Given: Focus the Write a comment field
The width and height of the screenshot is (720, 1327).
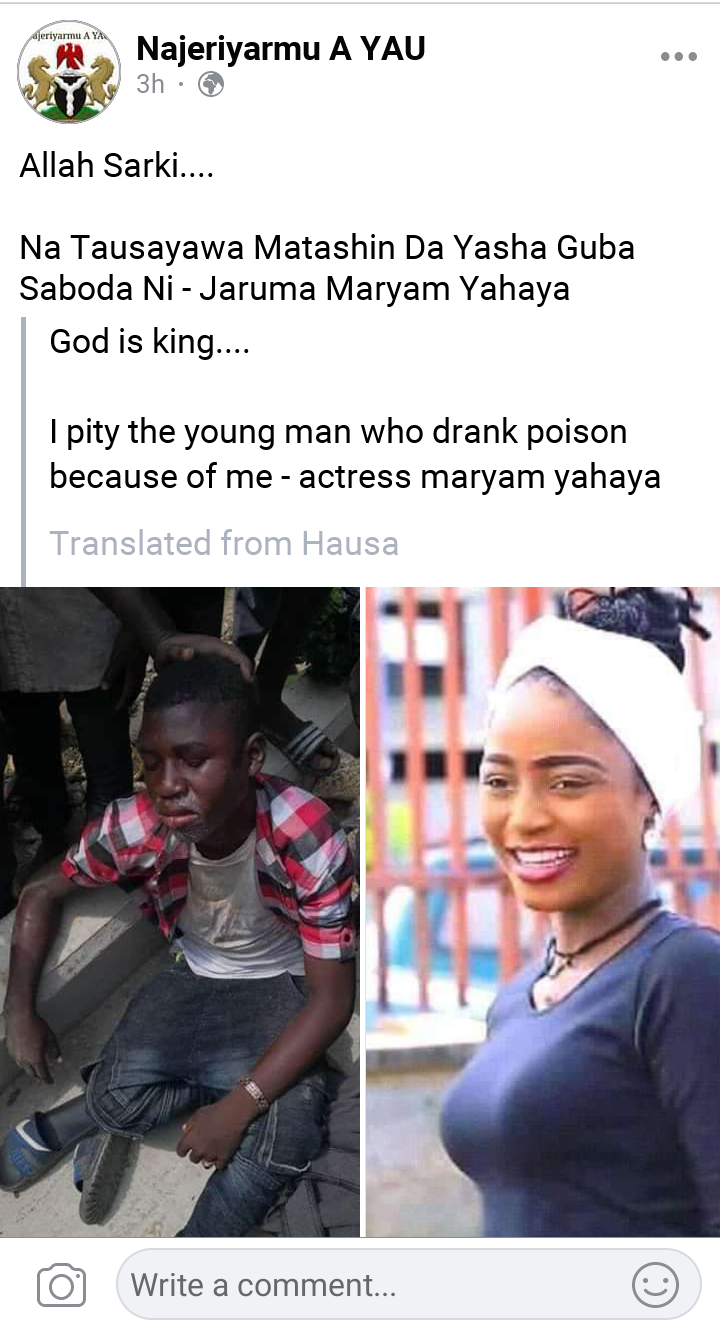Looking at the screenshot, I should [x=408, y=1285].
